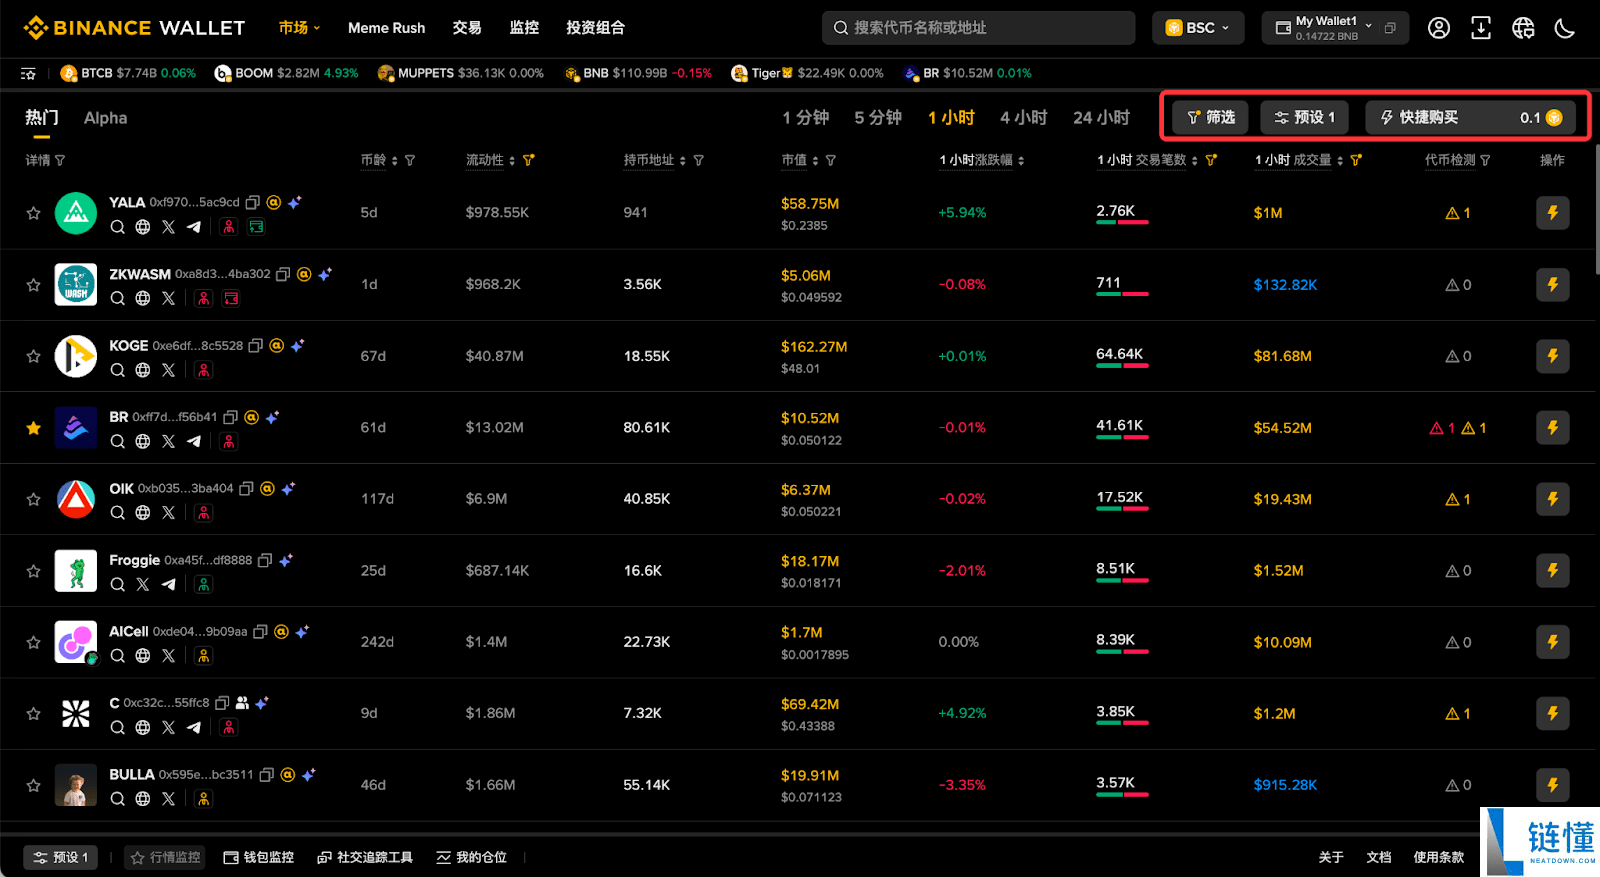Select the 24 小时 timeframe tab
The image size is (1600, 877).
click(x=1101, y=118)
